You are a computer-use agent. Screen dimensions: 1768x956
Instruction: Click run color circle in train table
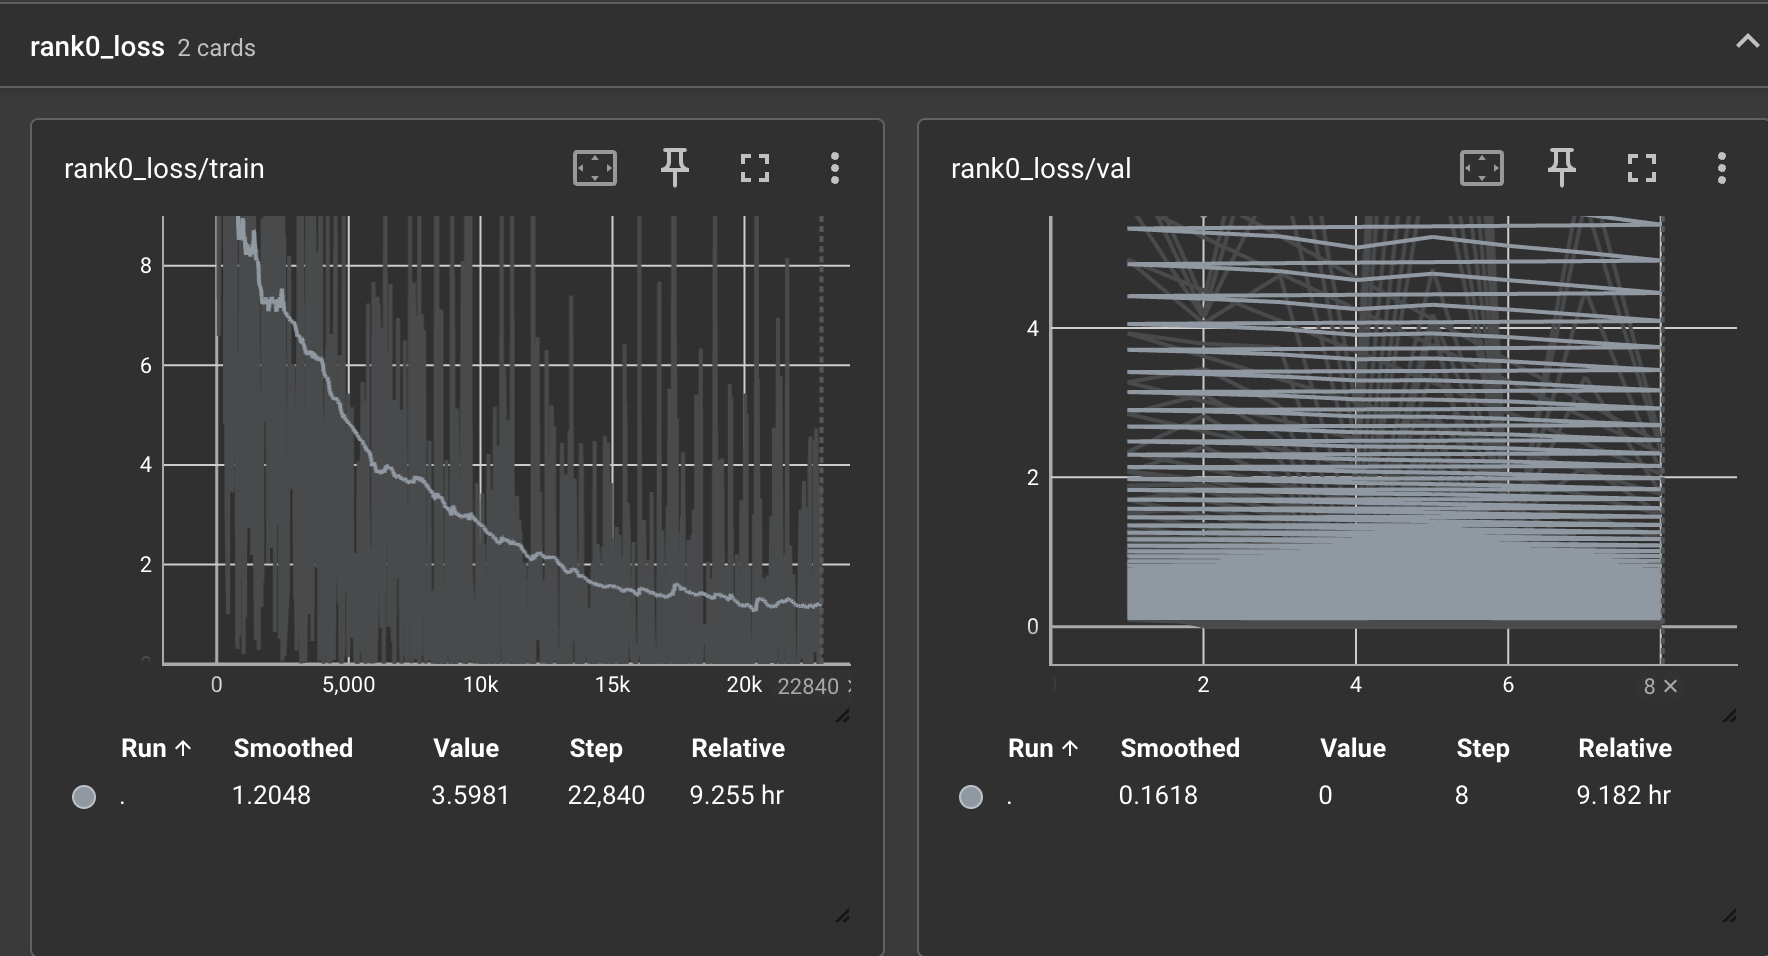click(84, 796)
